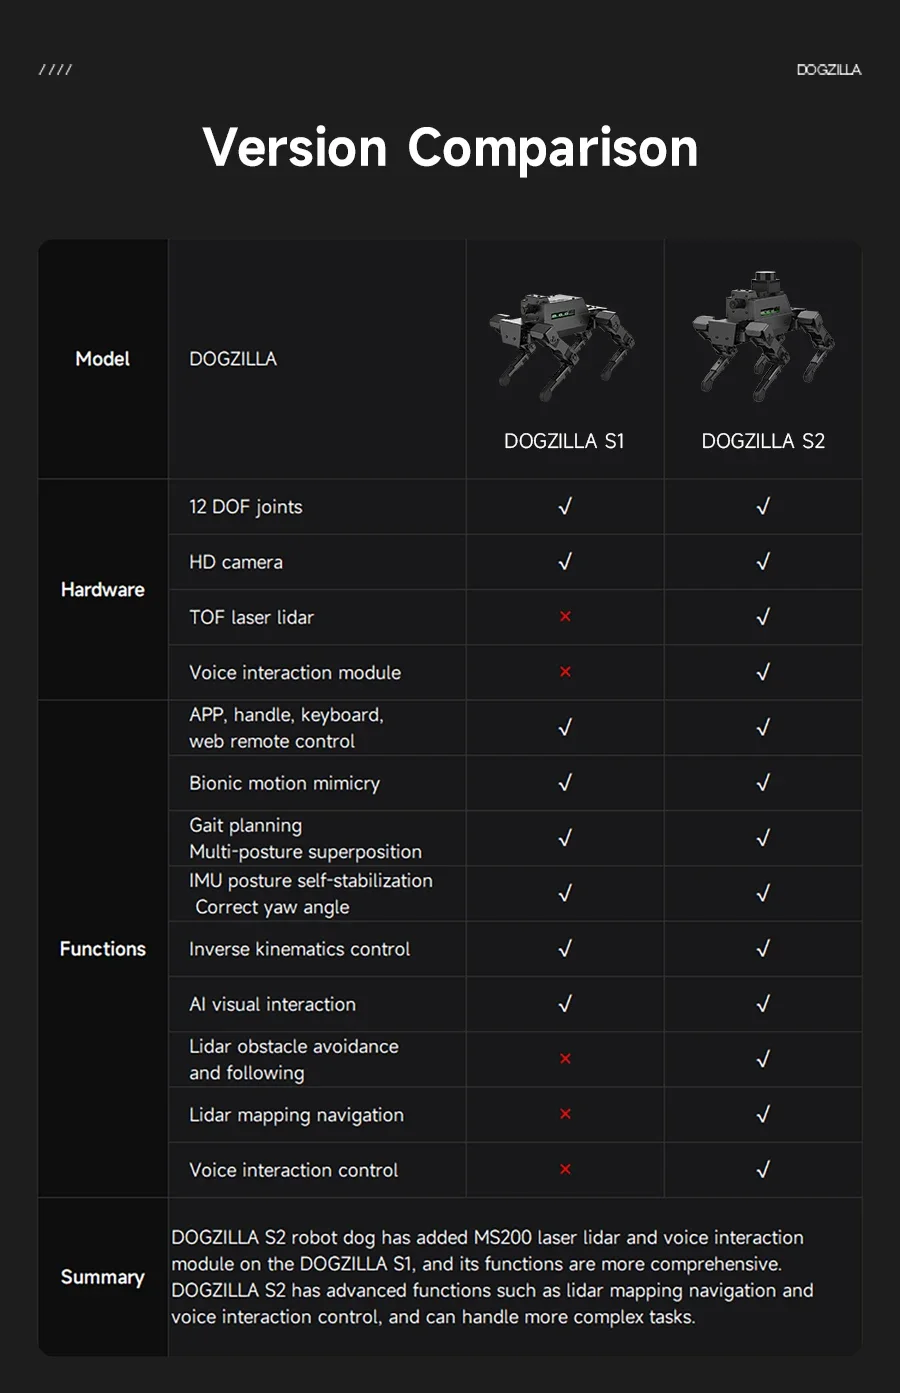The height and width of the screenshot is (1393, 900).
Task: Click S2 checkmark for TOF laser lidar
Action: point(763,617)
